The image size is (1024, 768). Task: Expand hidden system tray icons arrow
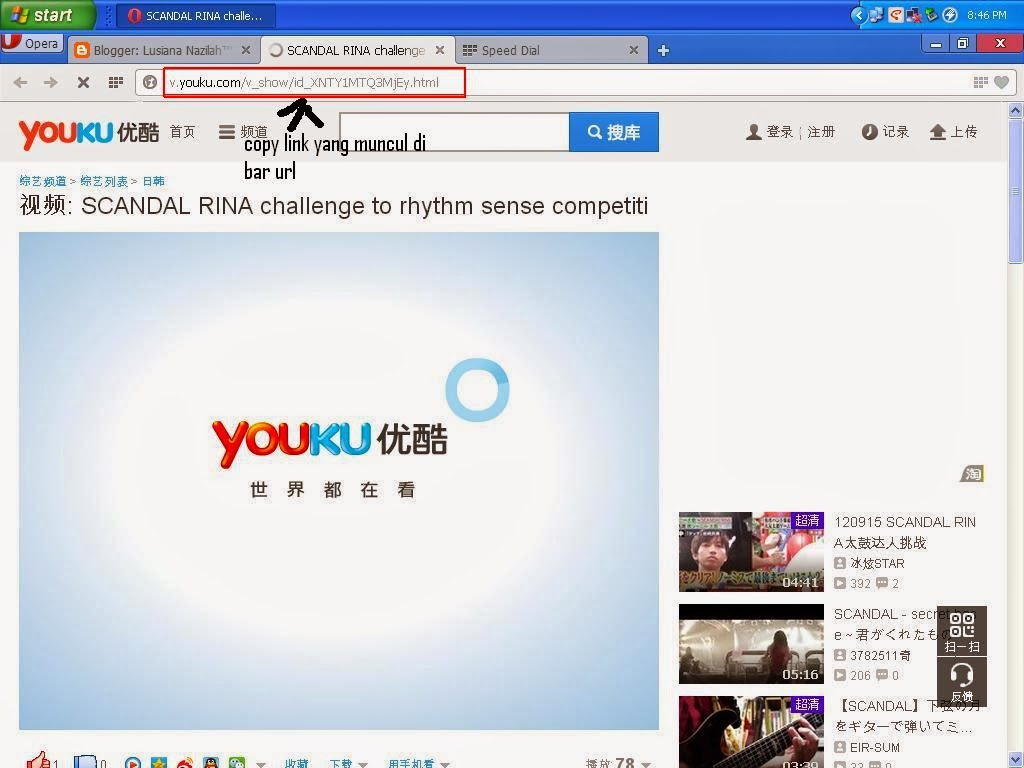click(858, 15)
